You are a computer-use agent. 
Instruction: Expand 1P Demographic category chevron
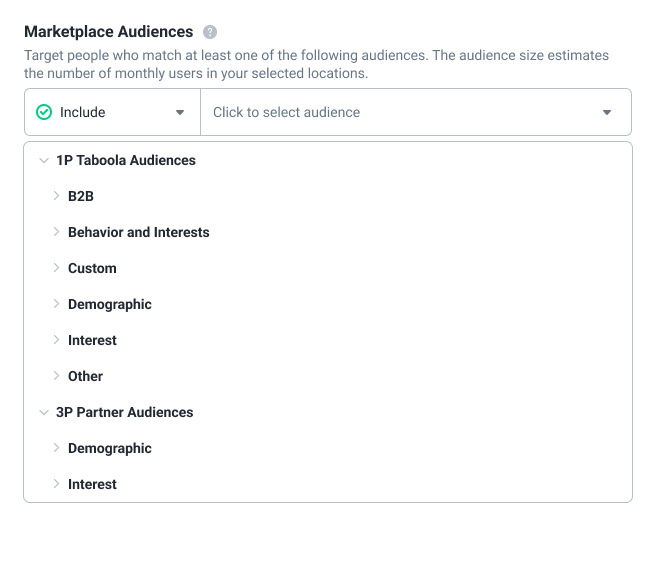tap(56, 304)
